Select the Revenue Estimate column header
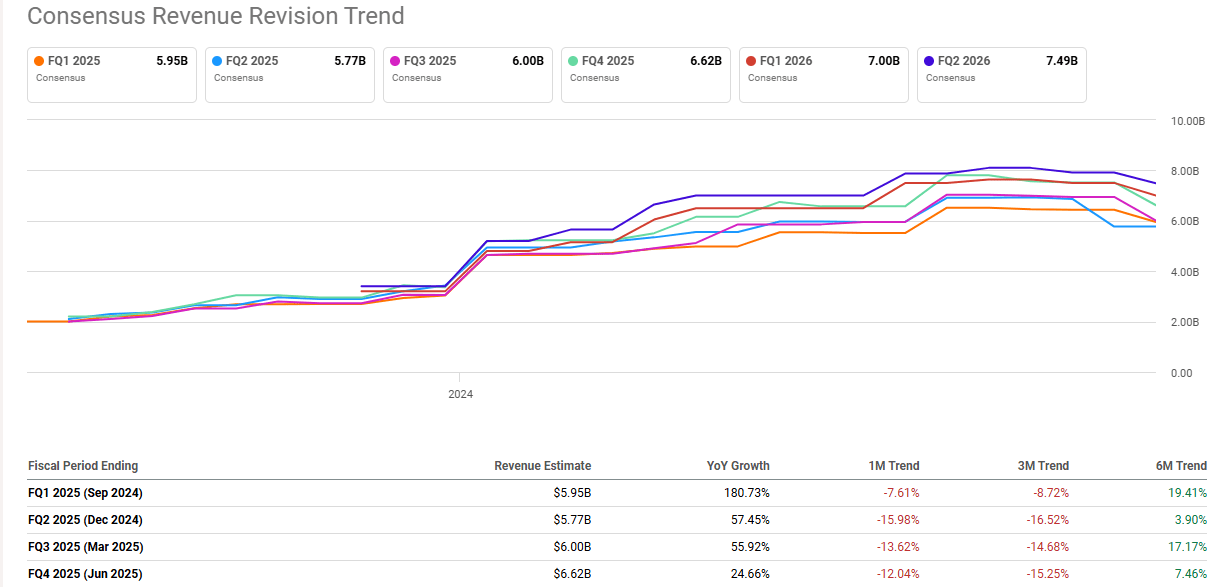The height and width of the screenshot is (587, 1222). (543, 466)
